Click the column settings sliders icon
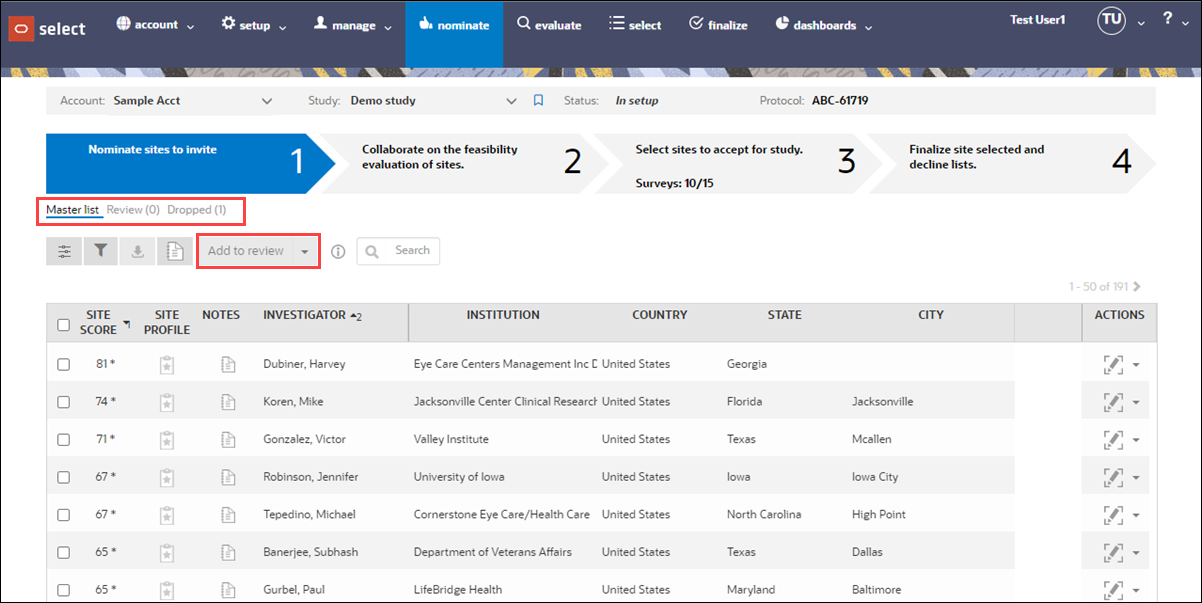The height and width of the screenshot is (603, 1202). click(x=64, y=251)
